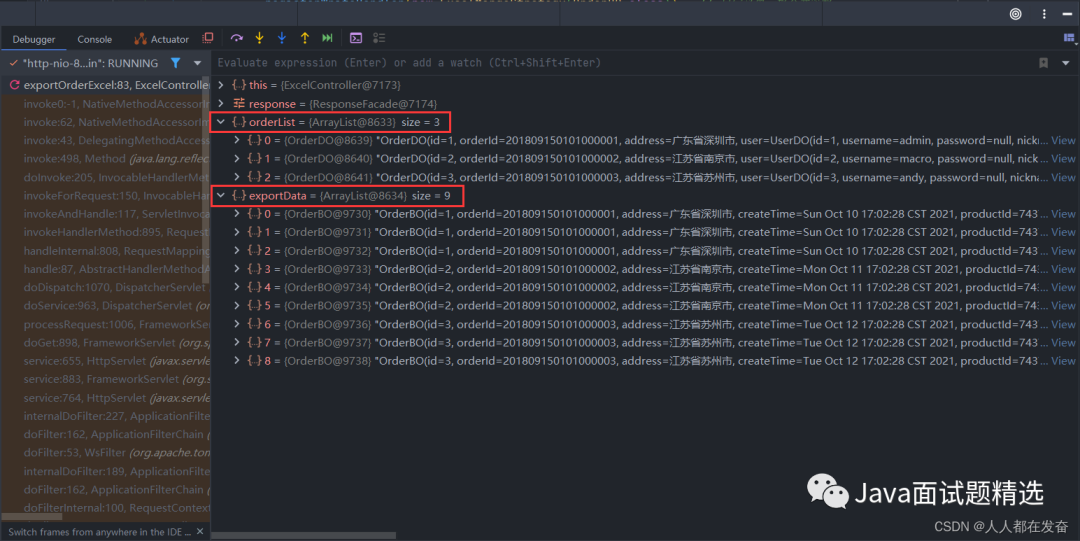Click the Evaluate expression input field
The width and height of the screenshot is (1080, 541).
pyautogui.click(x=600, y=62)
